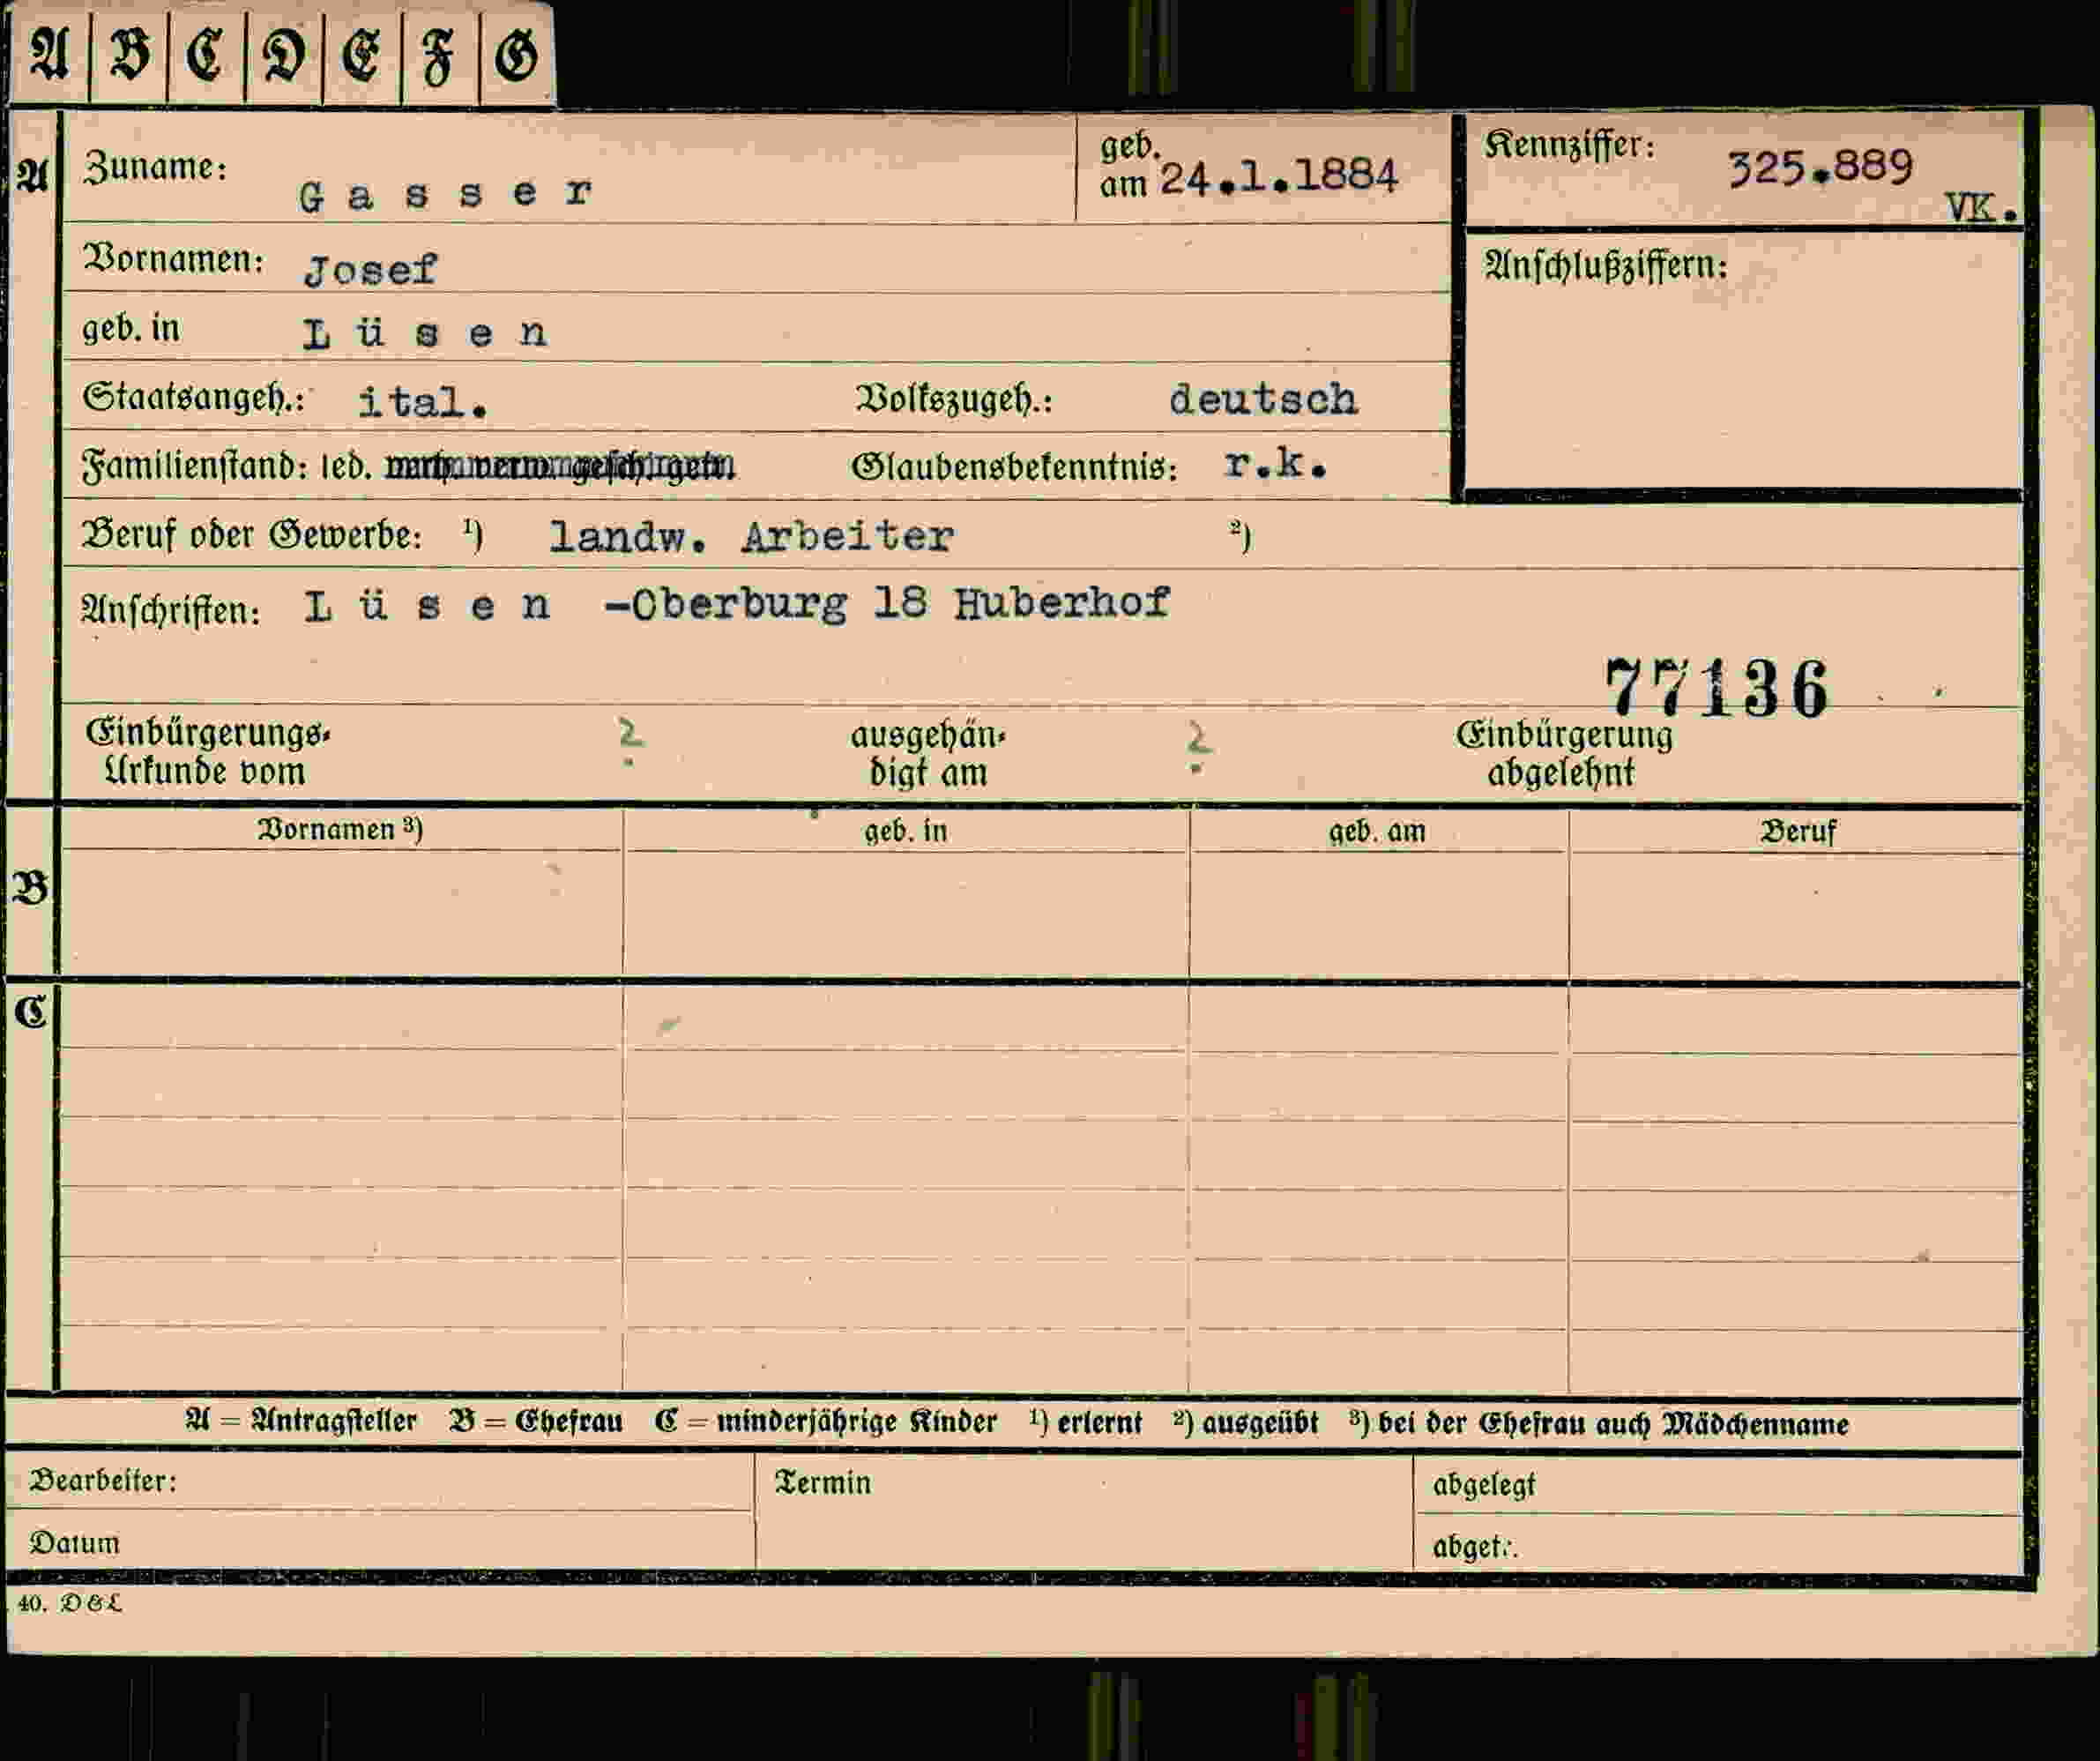Click ethnicity value 'deutsch'

point(1263,399)
